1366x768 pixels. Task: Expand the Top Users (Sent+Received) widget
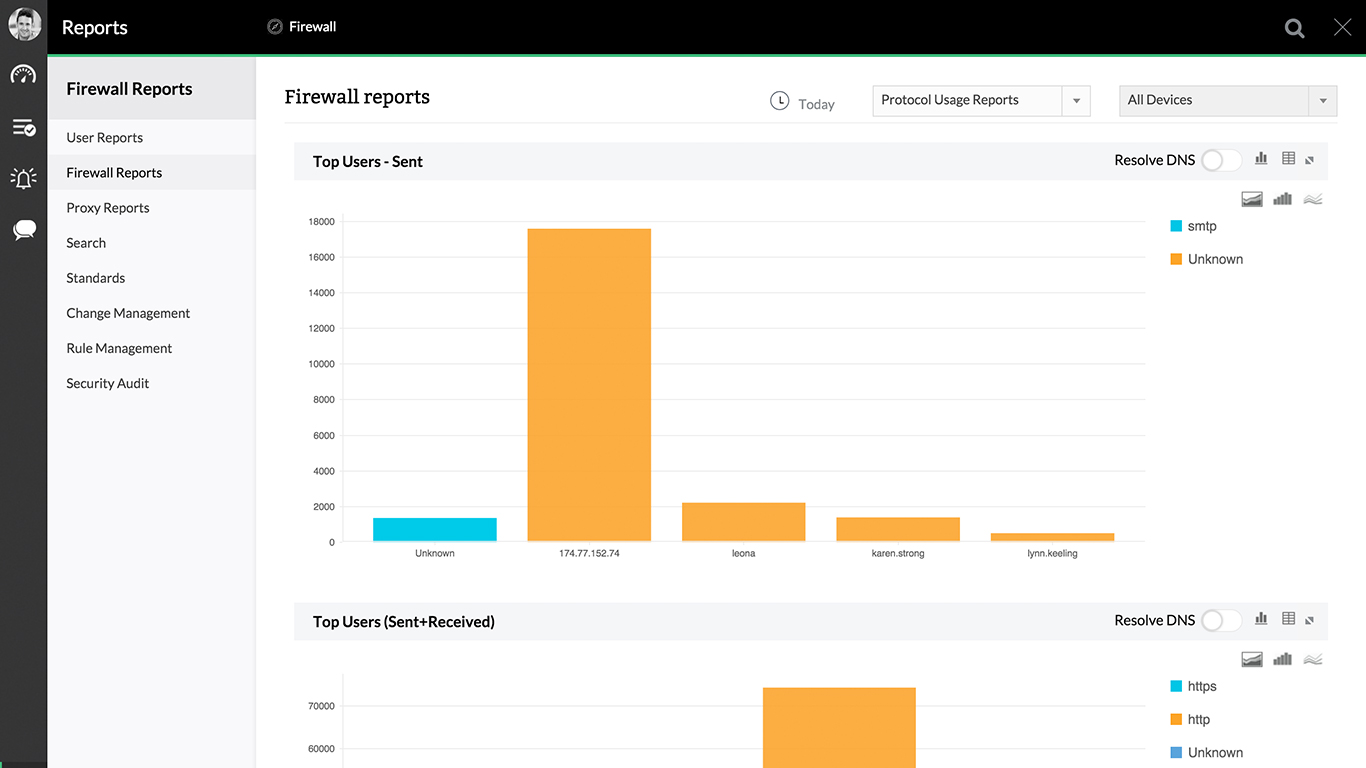1310,620
